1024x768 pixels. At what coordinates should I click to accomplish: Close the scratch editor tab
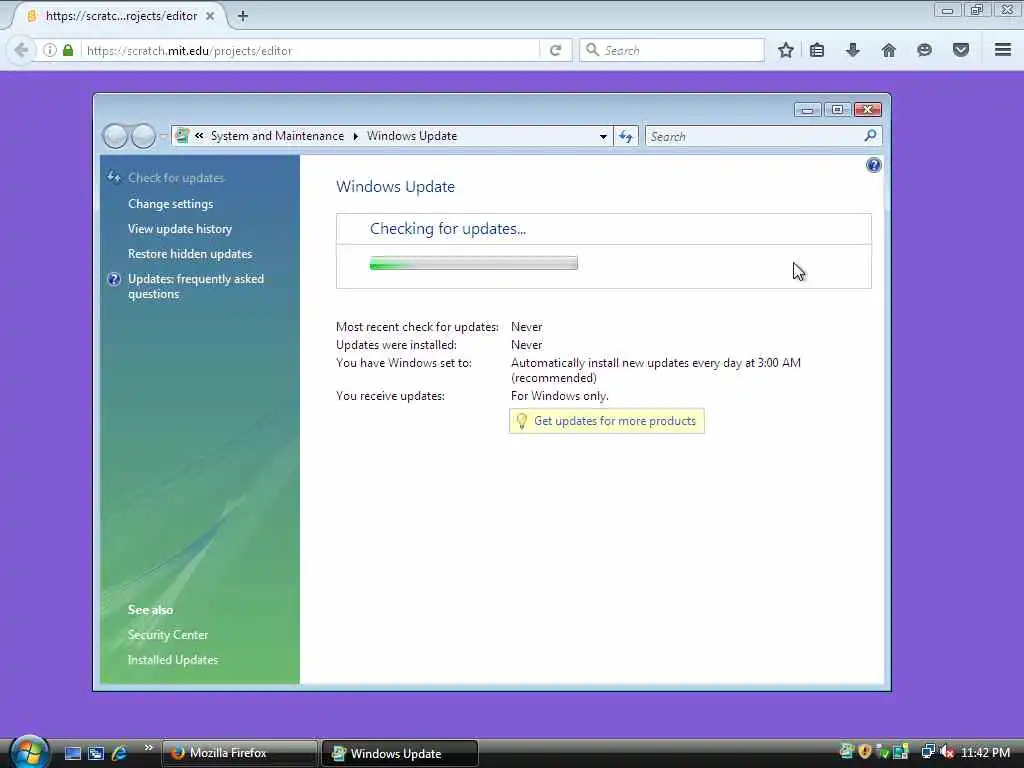pyautogui.click(x=210, y=16)
